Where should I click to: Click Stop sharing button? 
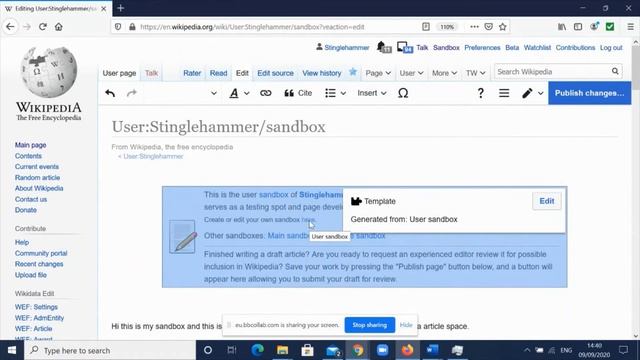pos(370,325)
